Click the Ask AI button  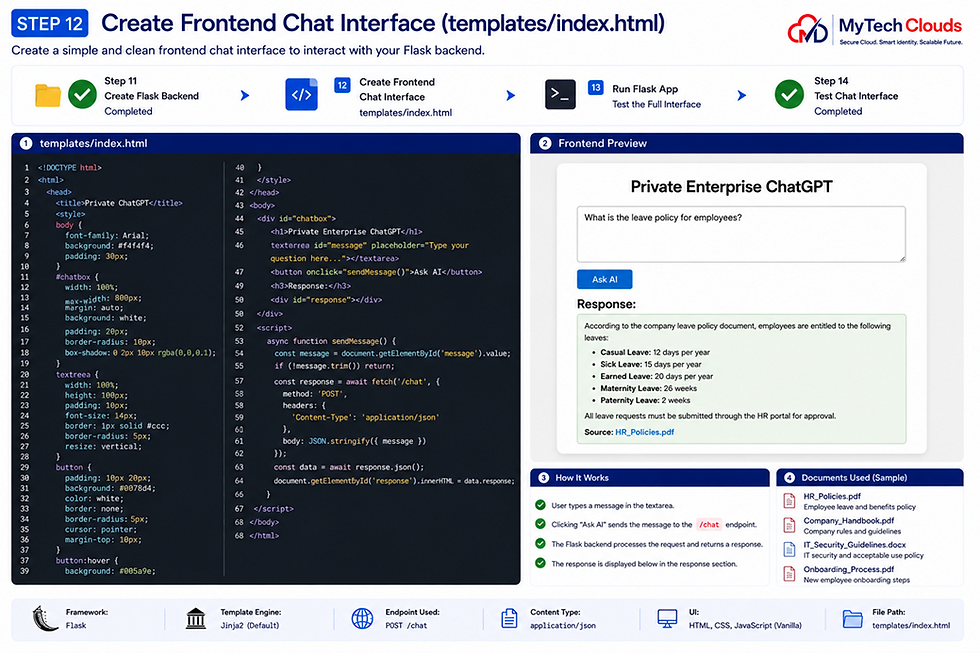point(604,279)
